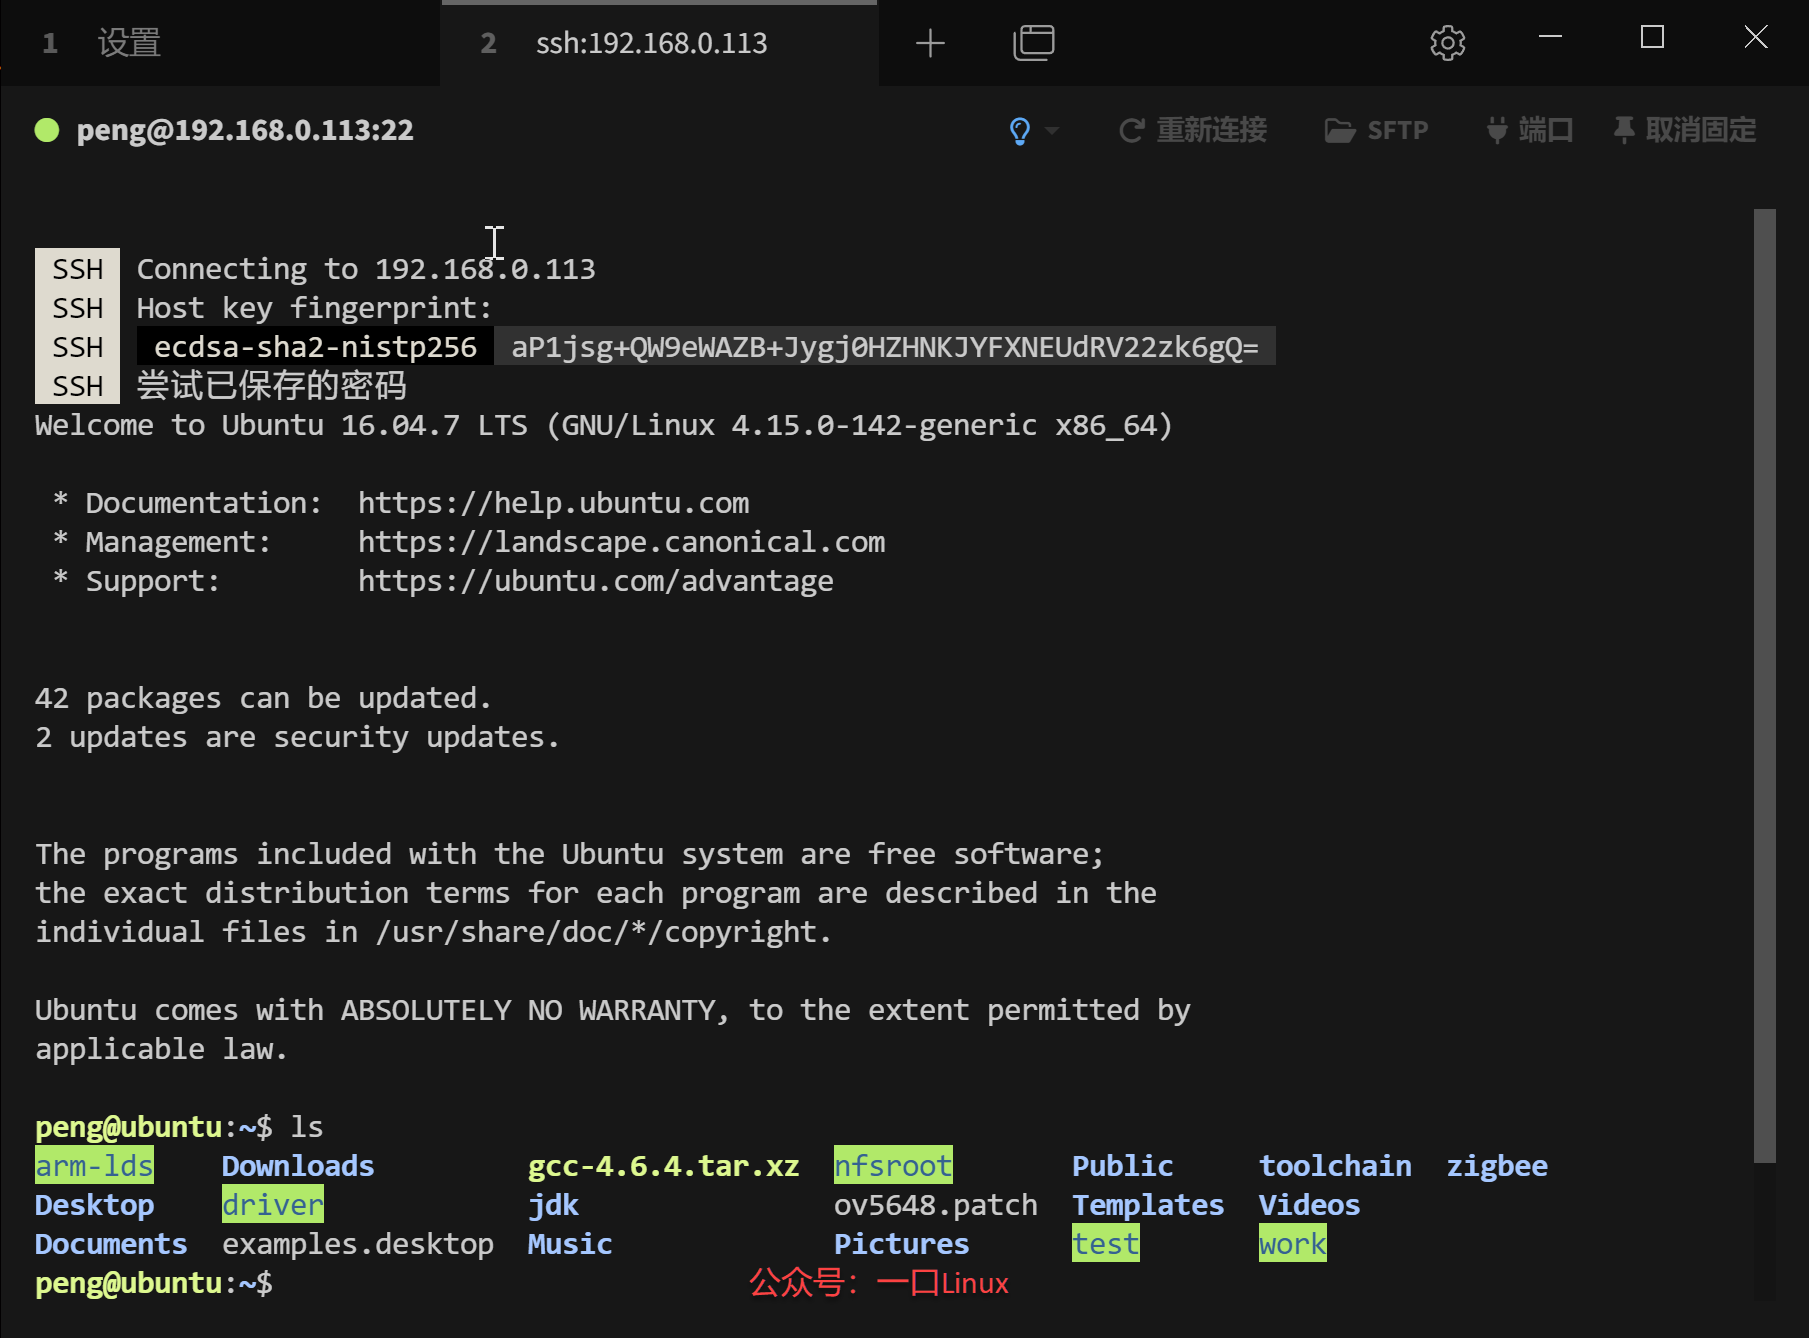Click the Pictures directory name
This screenshot has width=1809, height=1338.
(x=902, y=1244)
